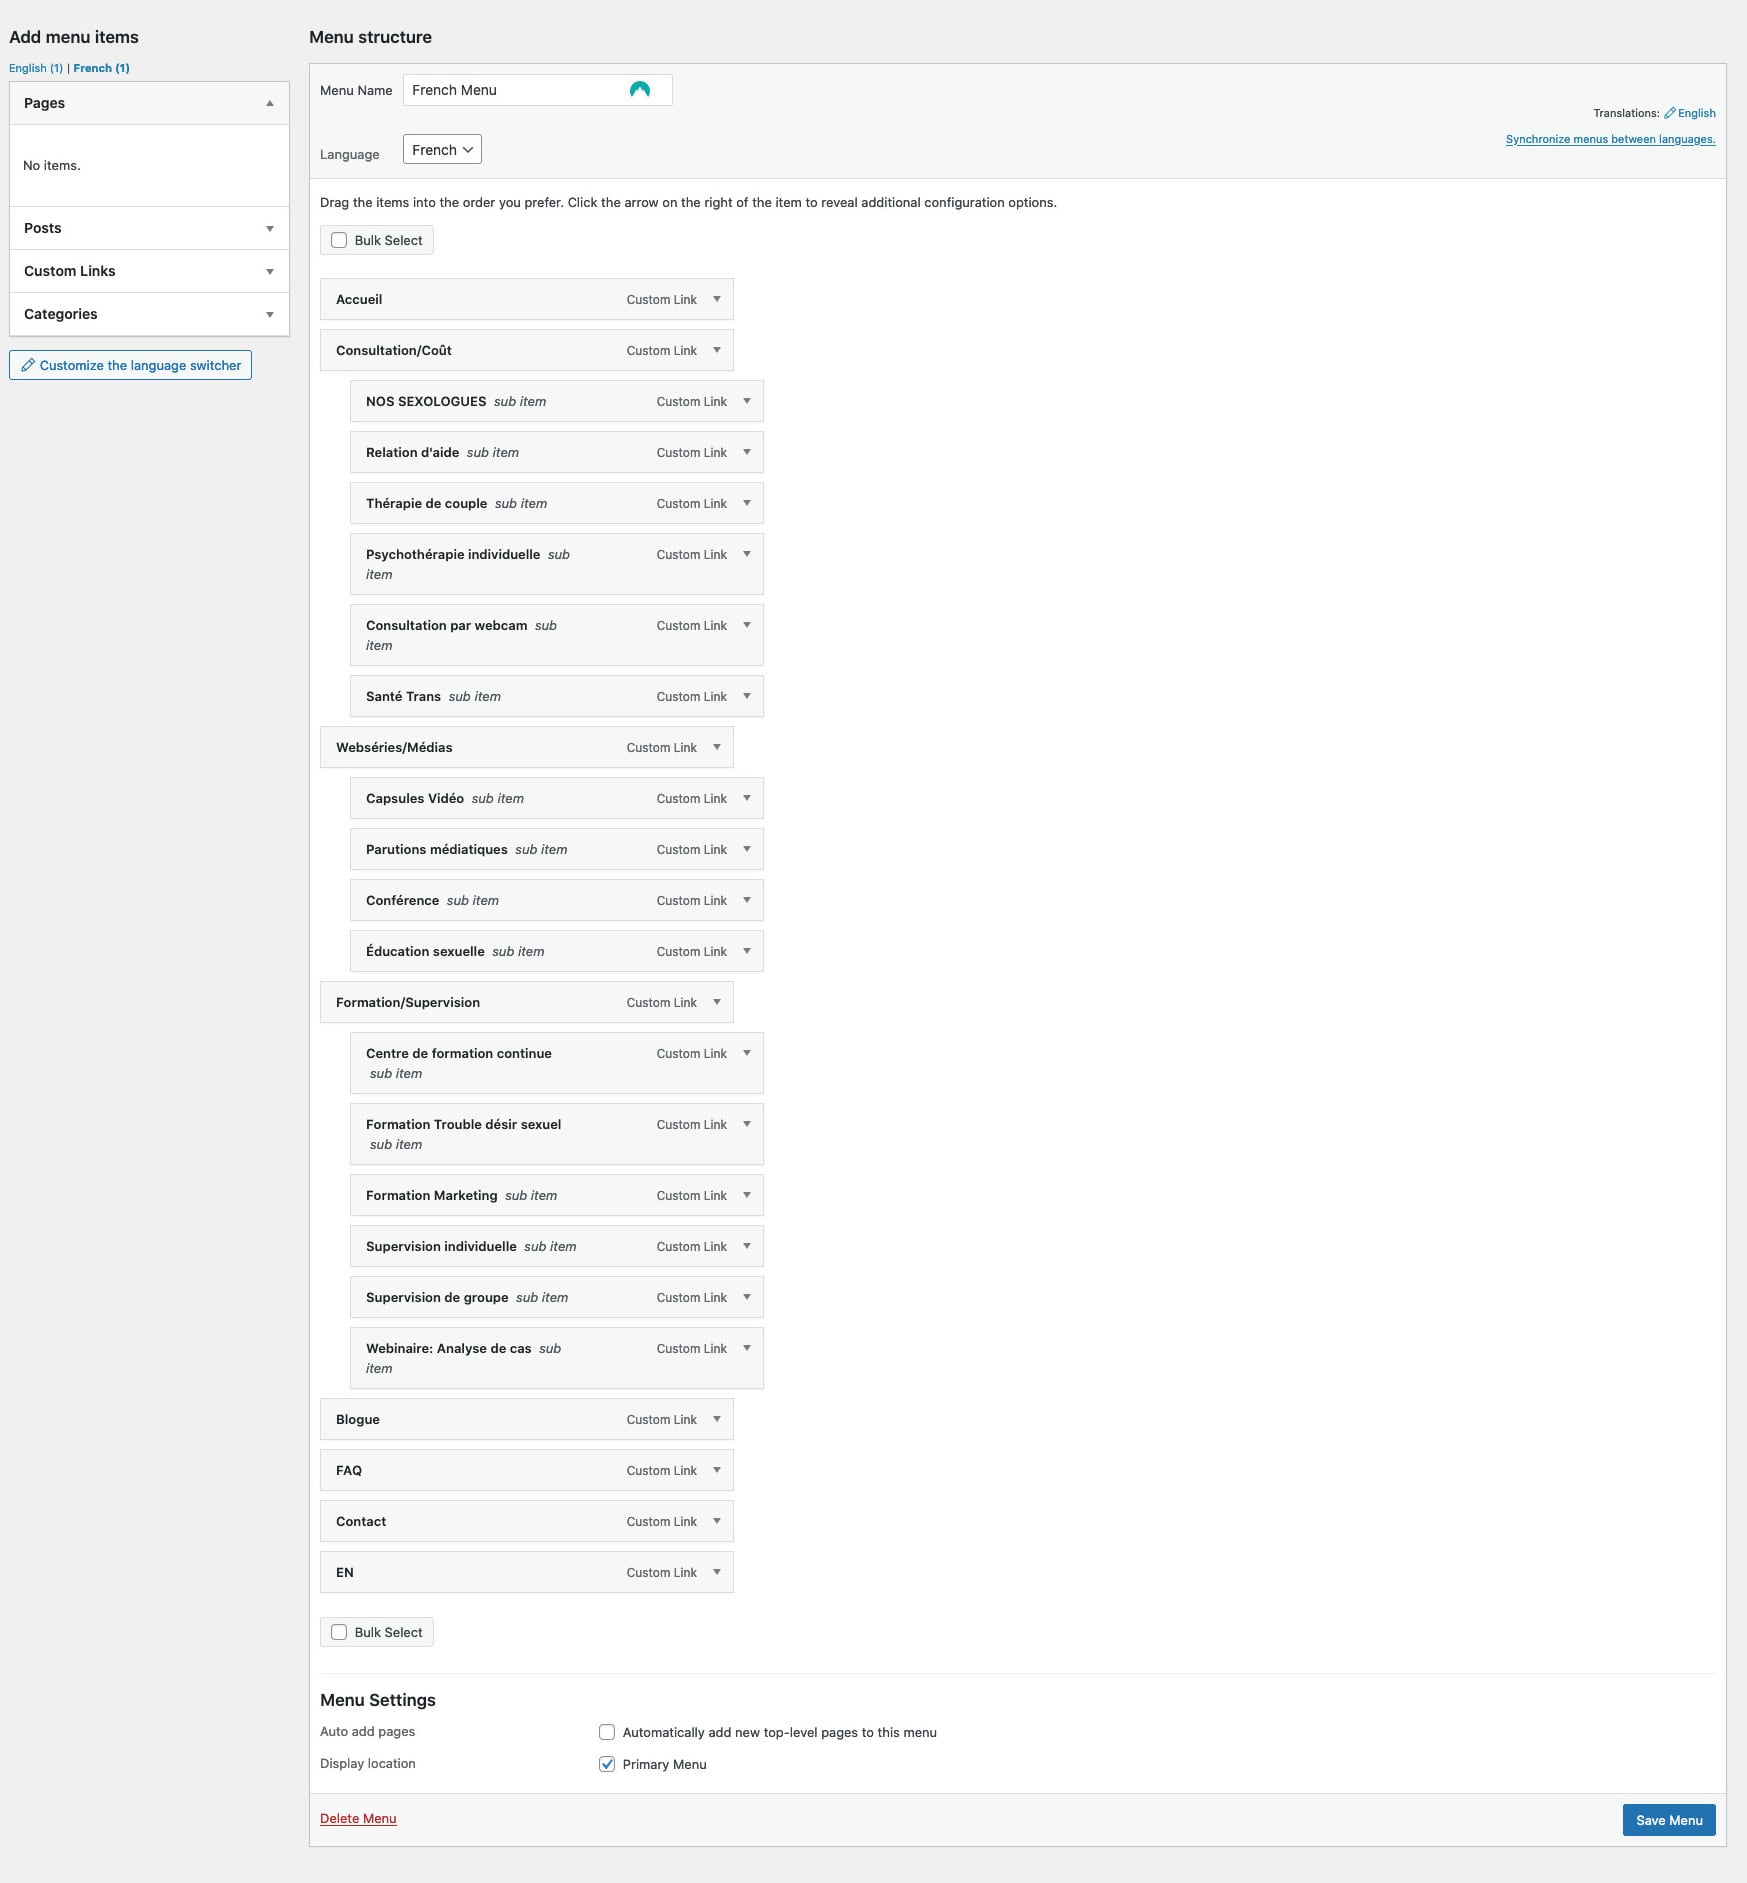Expand the Santé Trans sub item arrow
Viewport: 1747px width, 1883px height.
coord(747,696)
